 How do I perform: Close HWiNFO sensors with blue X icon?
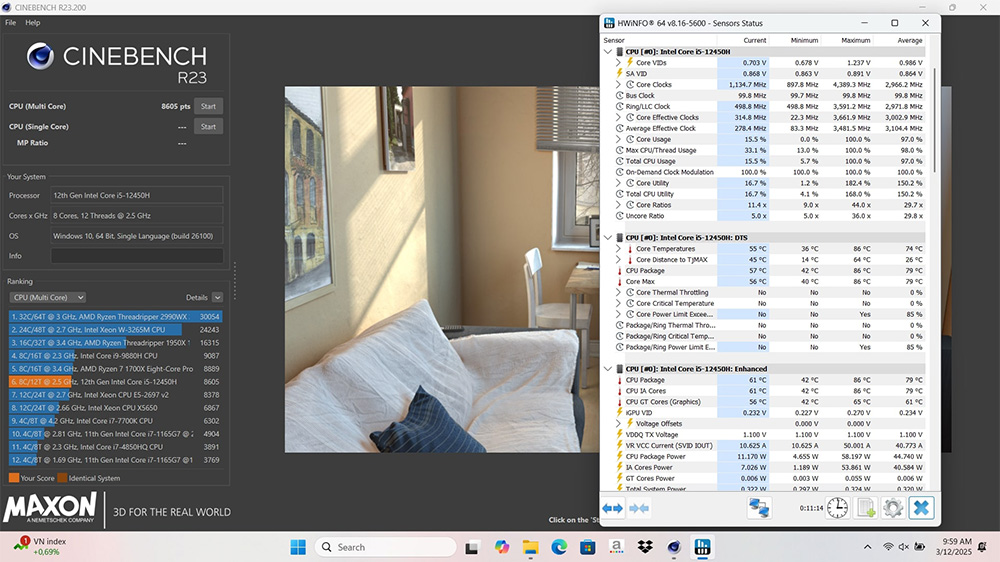point(921,508)
